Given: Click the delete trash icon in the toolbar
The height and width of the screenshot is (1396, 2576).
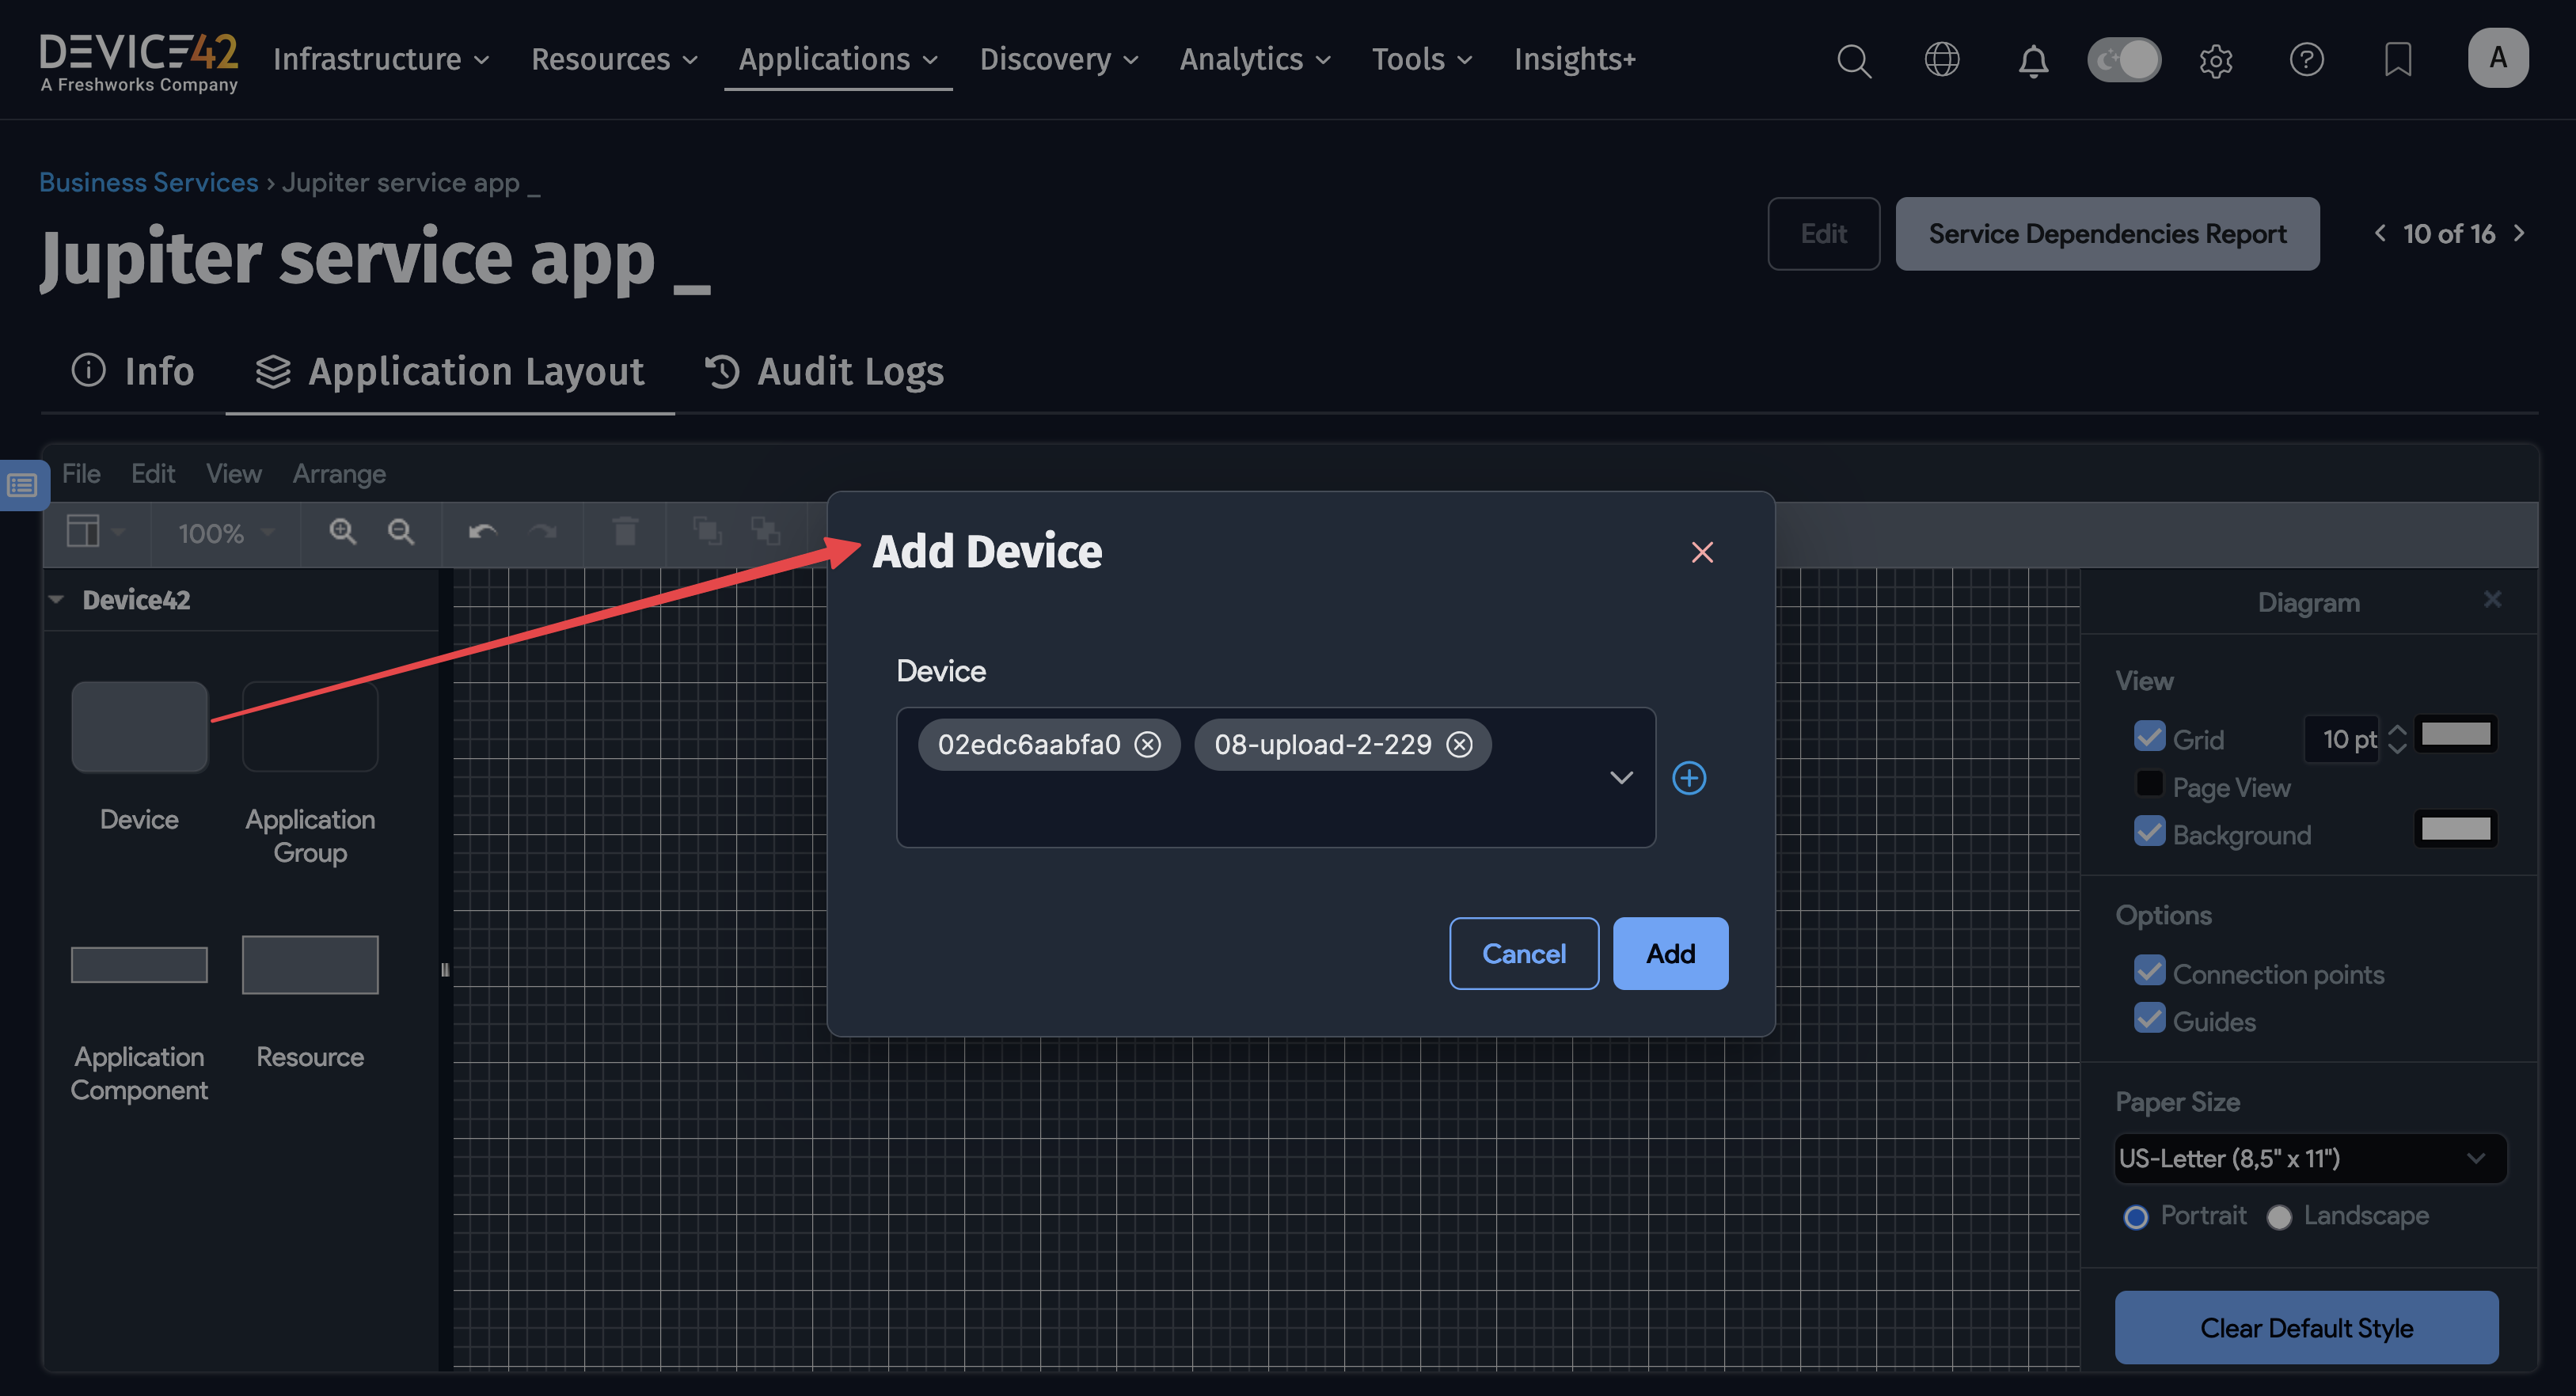Looking at the screenshot, I should [x=625, y=532].
